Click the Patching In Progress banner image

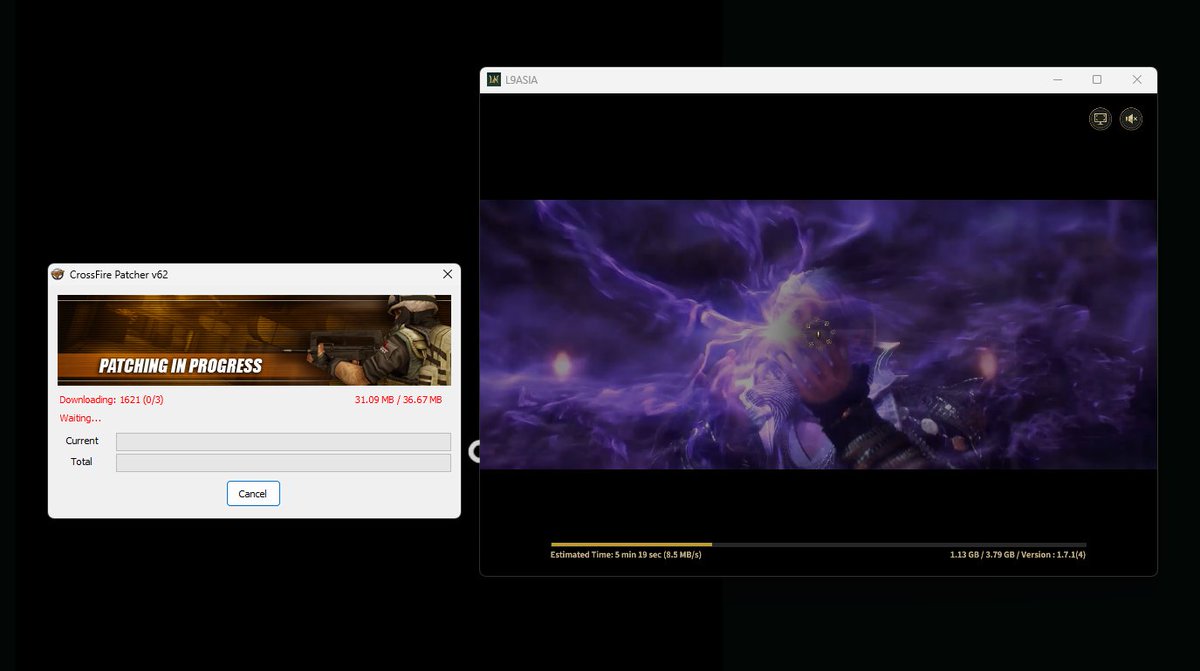(x=254, y=340)
